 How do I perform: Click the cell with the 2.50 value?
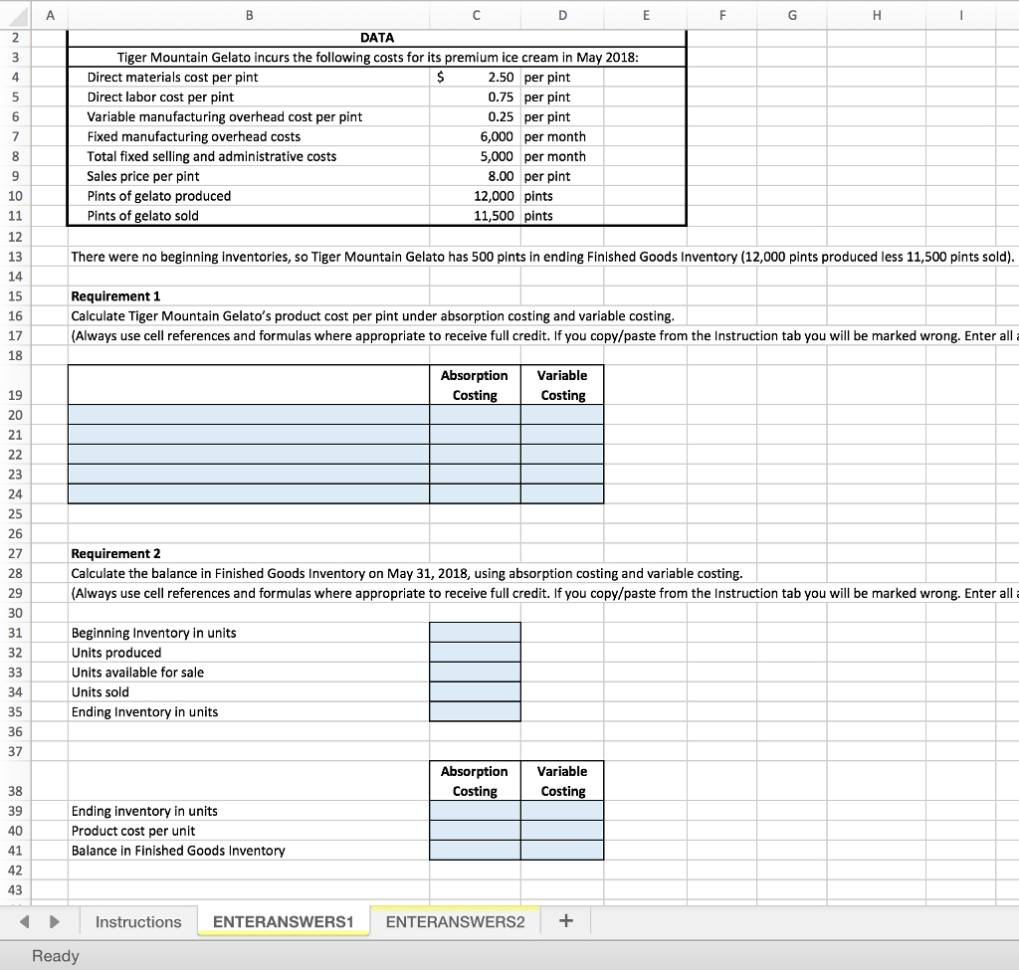point(474,76)
